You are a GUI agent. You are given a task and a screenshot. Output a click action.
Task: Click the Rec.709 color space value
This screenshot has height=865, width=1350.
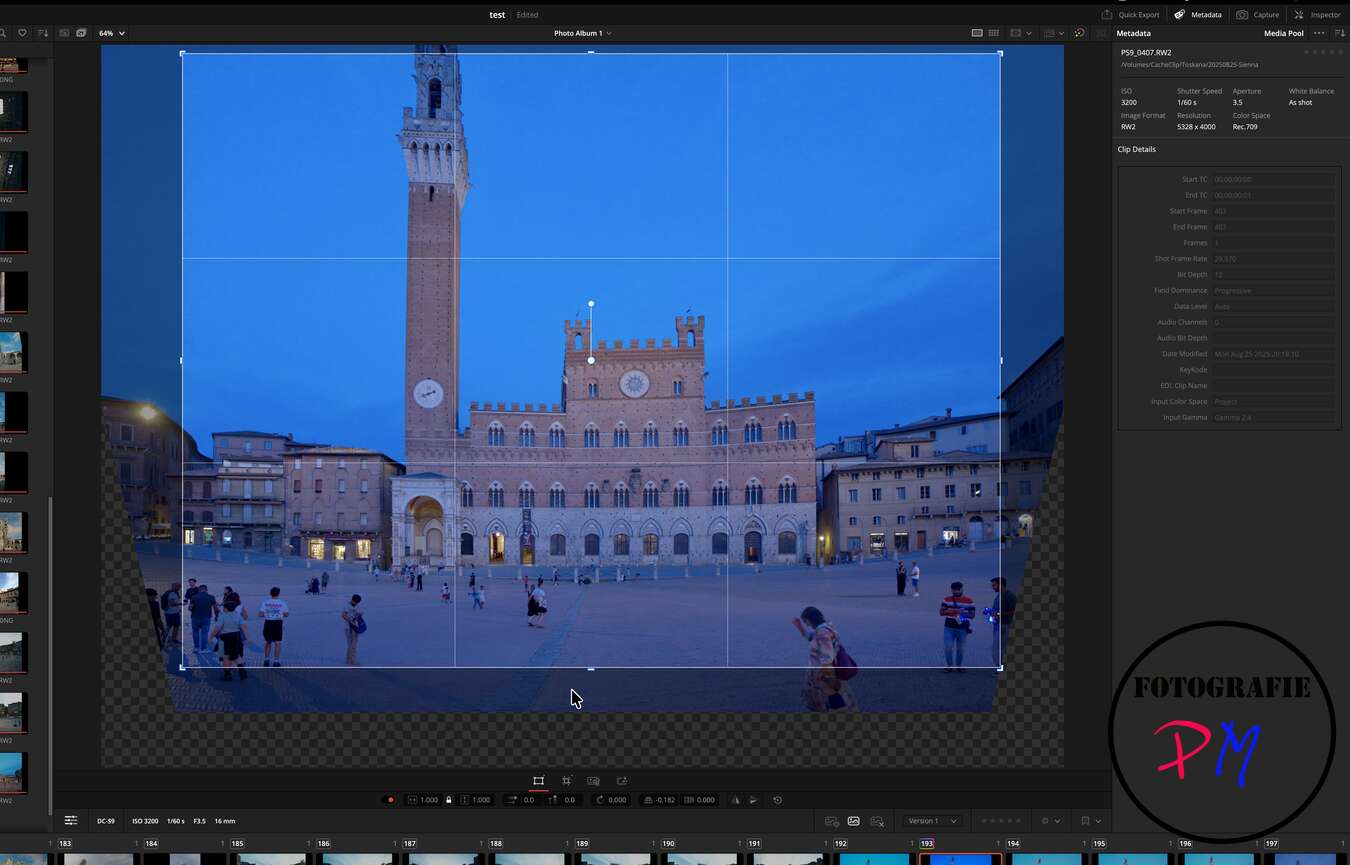click(x=1245, y=127)
